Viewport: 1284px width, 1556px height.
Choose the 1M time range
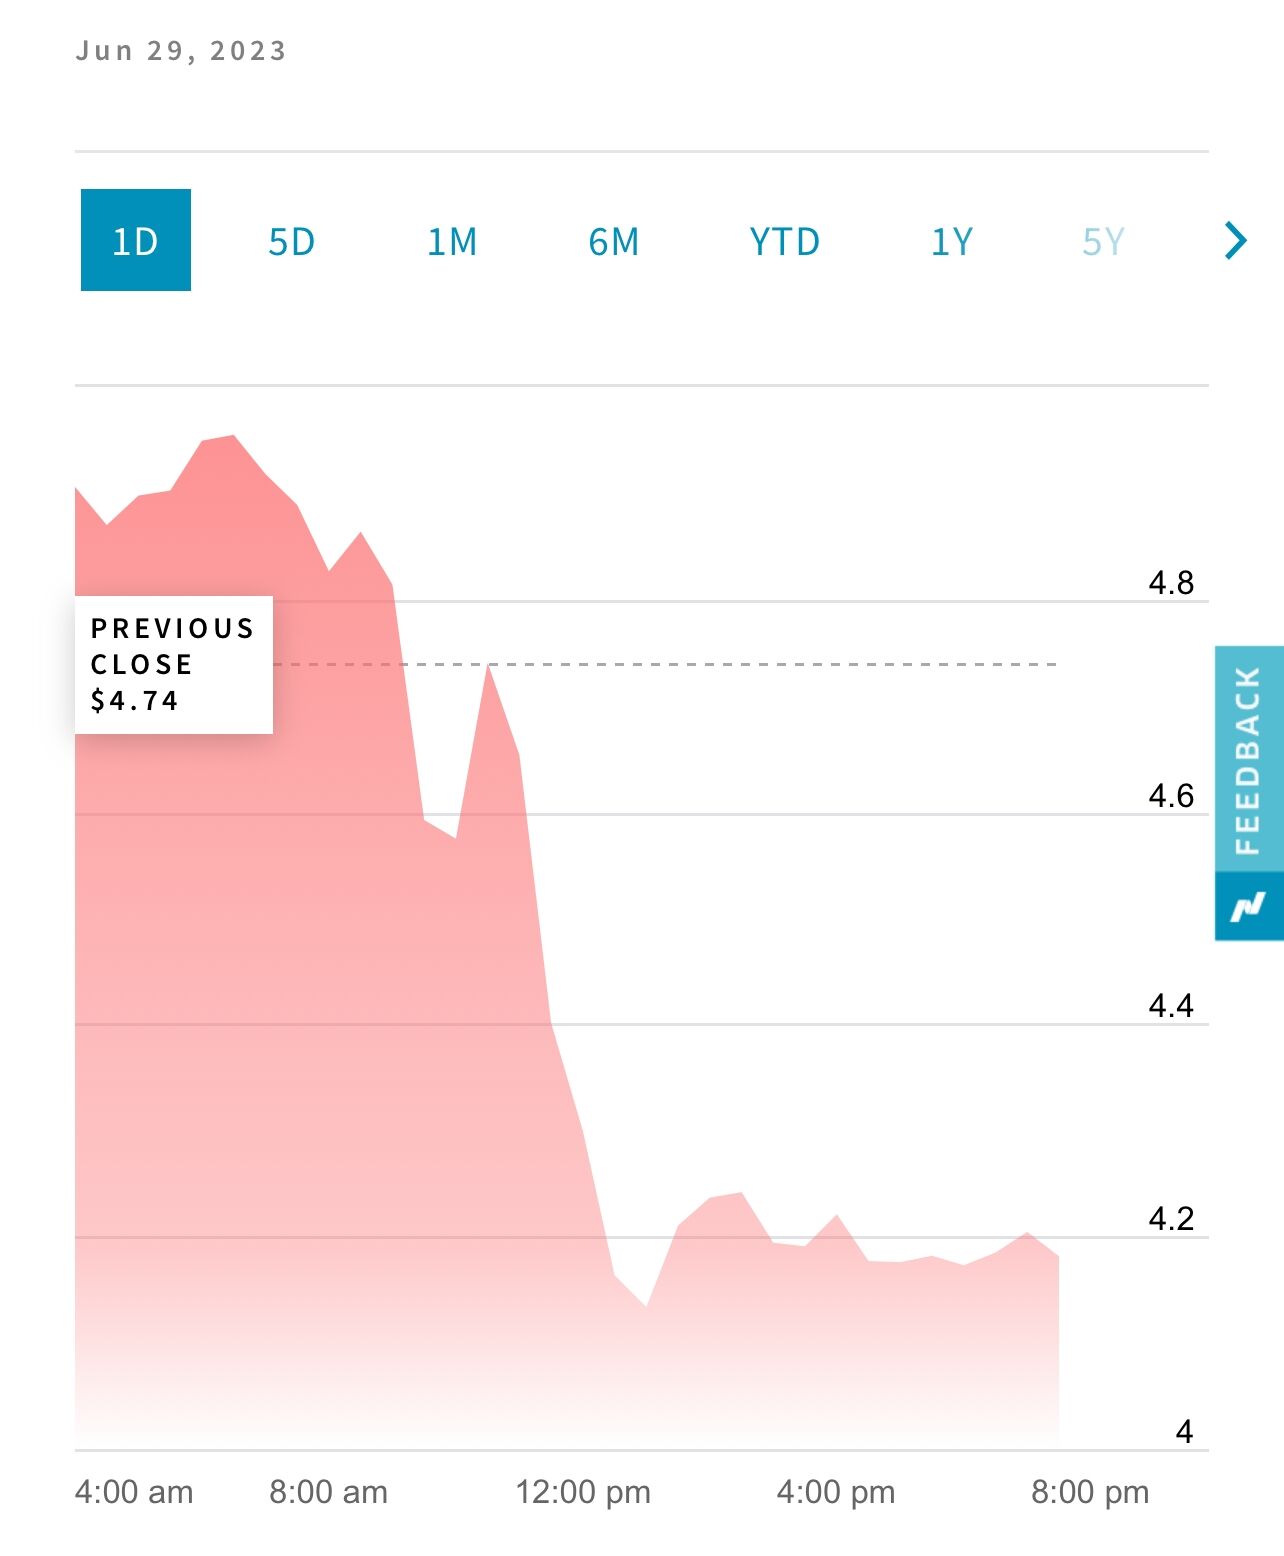(452, 242)
